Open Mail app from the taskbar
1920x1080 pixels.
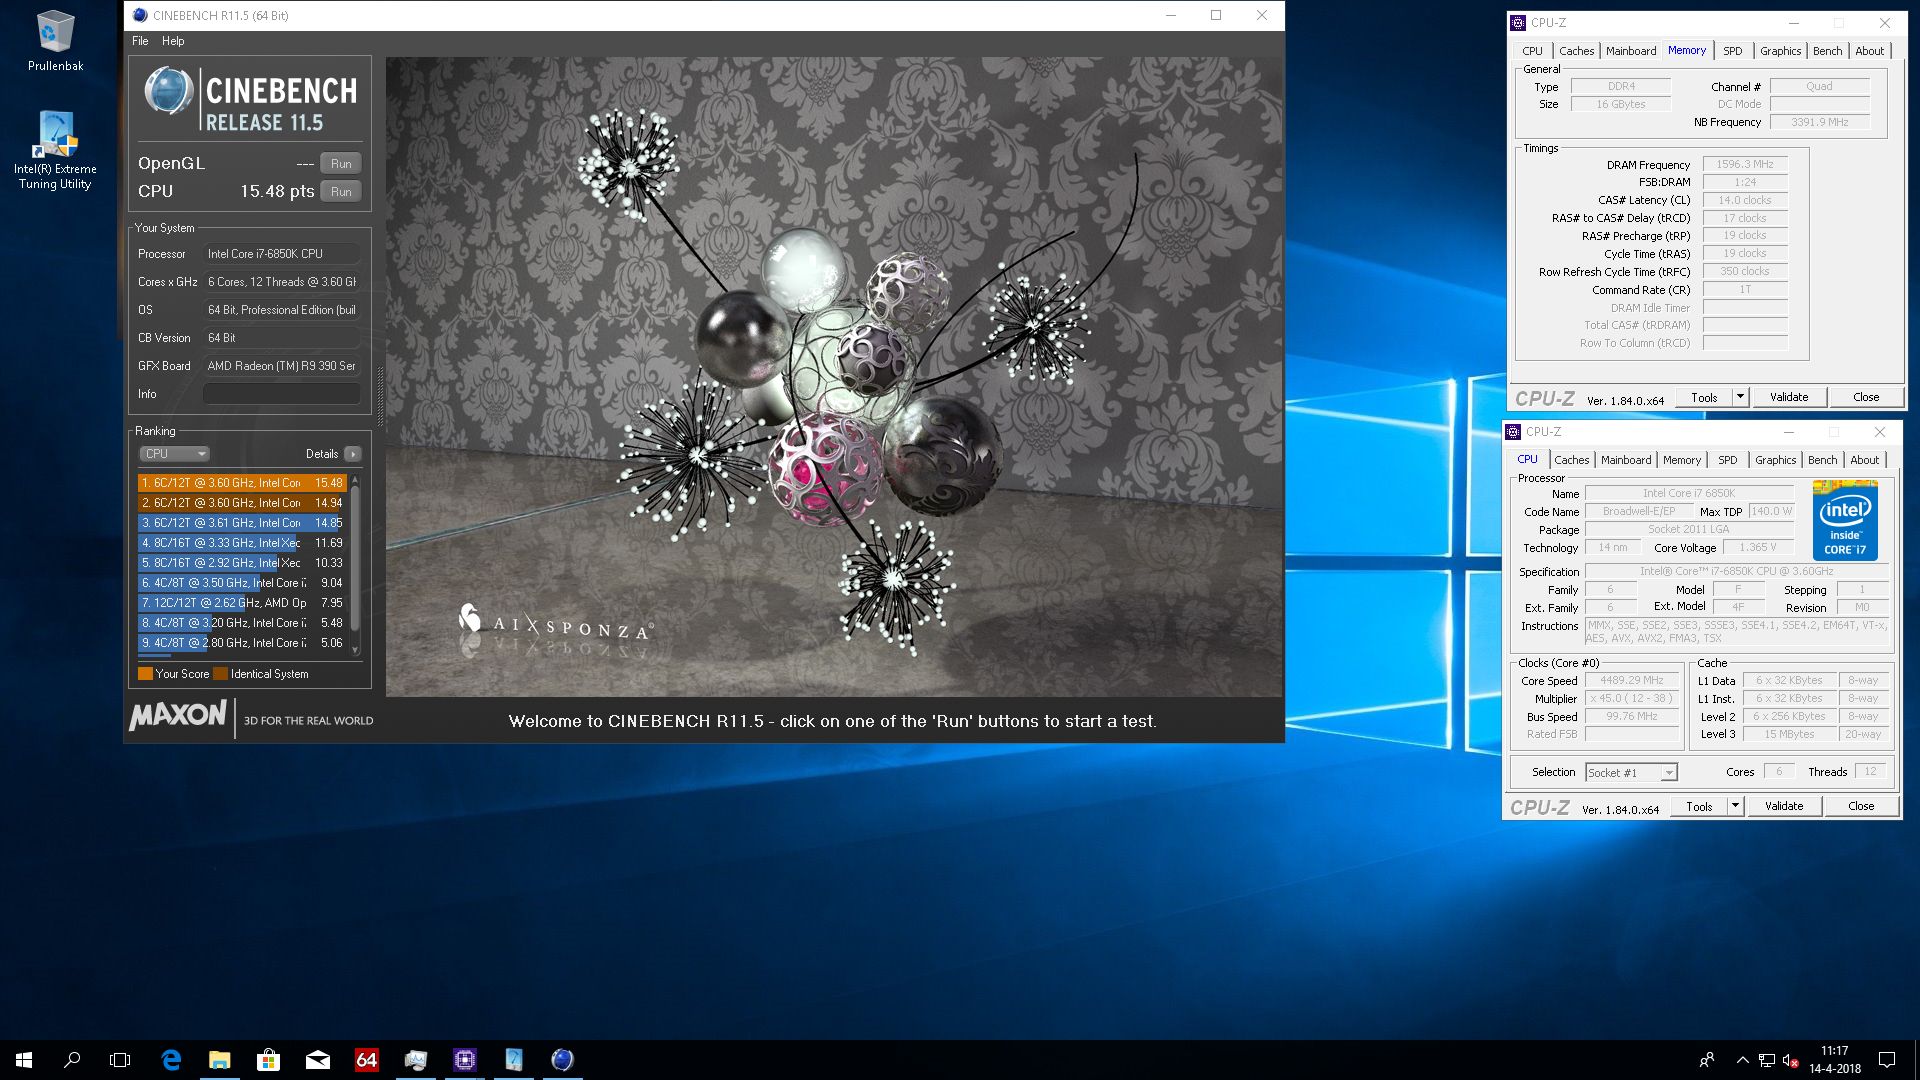(x=318, y=1060)
